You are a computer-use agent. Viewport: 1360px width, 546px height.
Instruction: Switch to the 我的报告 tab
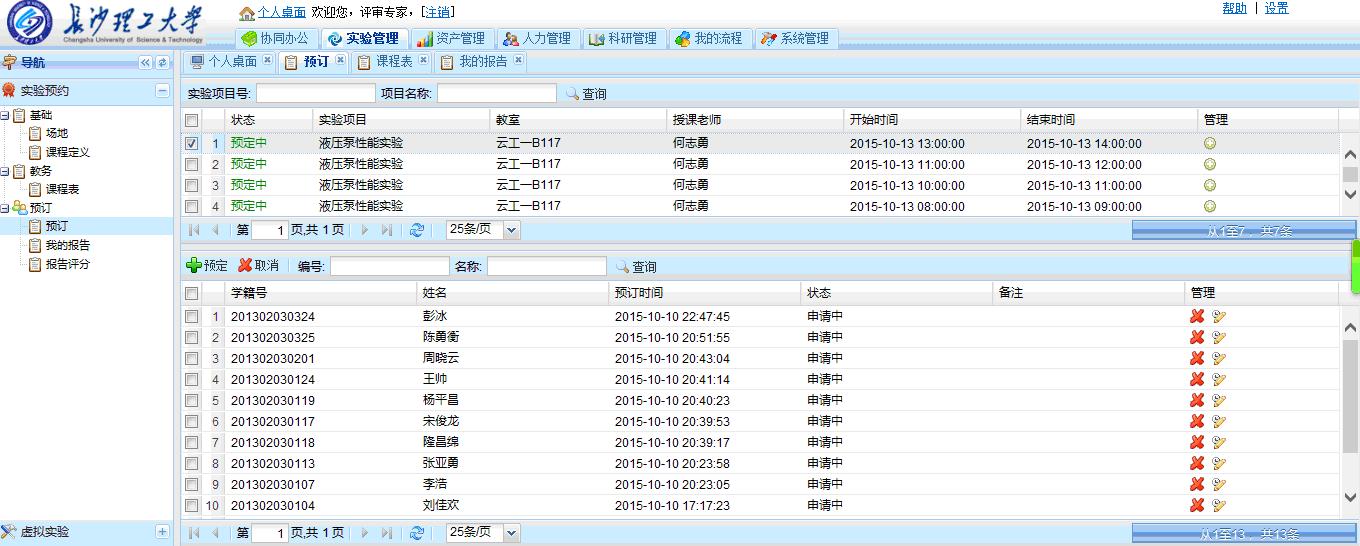coord(483,62)
